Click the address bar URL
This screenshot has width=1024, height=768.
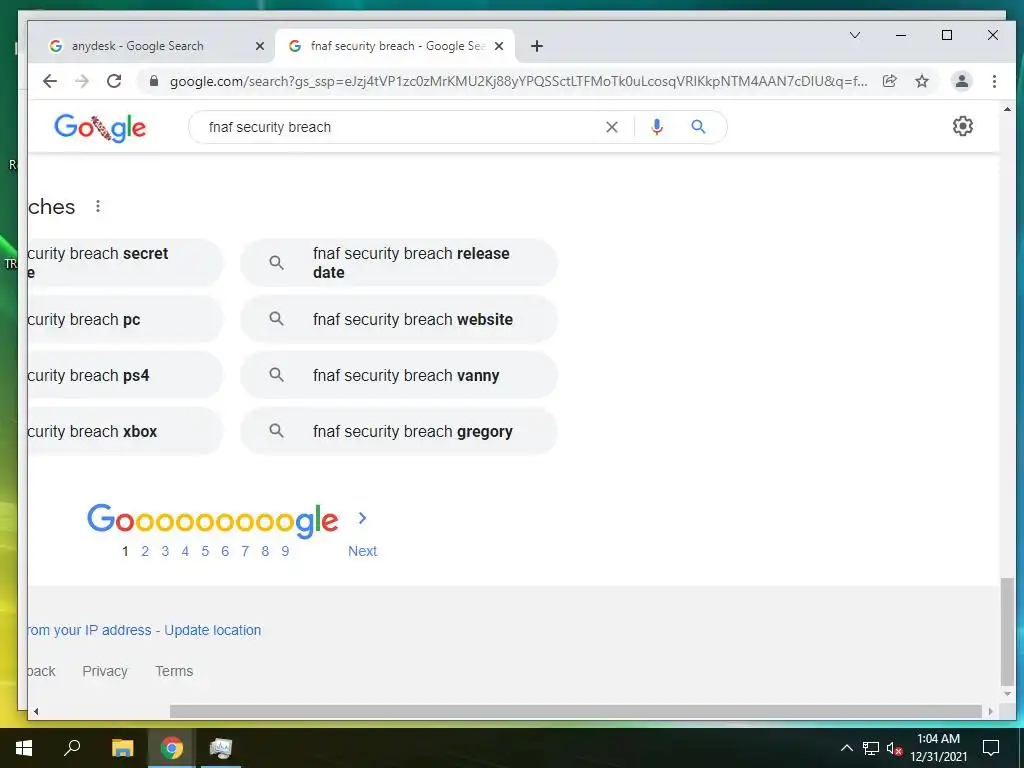pyautogui.click(x=519, y=81)
